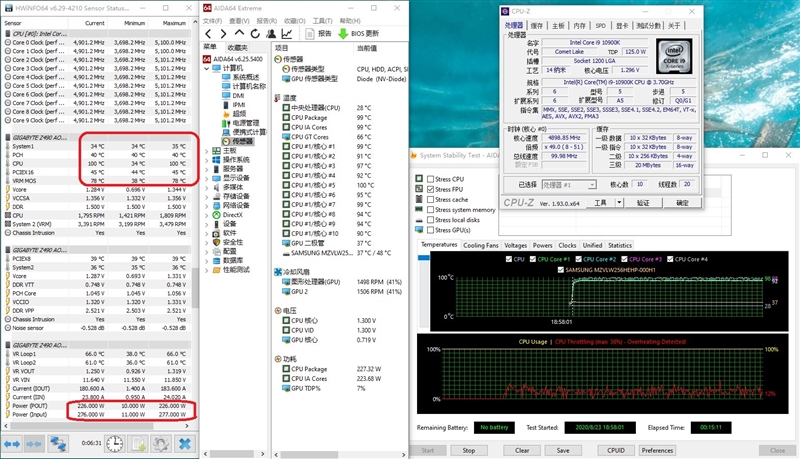Image resolution: width=800 pixels, height=459 pixels.
Task: Enable the Stress system memory checkbox
Action: (x=431, y=210)
